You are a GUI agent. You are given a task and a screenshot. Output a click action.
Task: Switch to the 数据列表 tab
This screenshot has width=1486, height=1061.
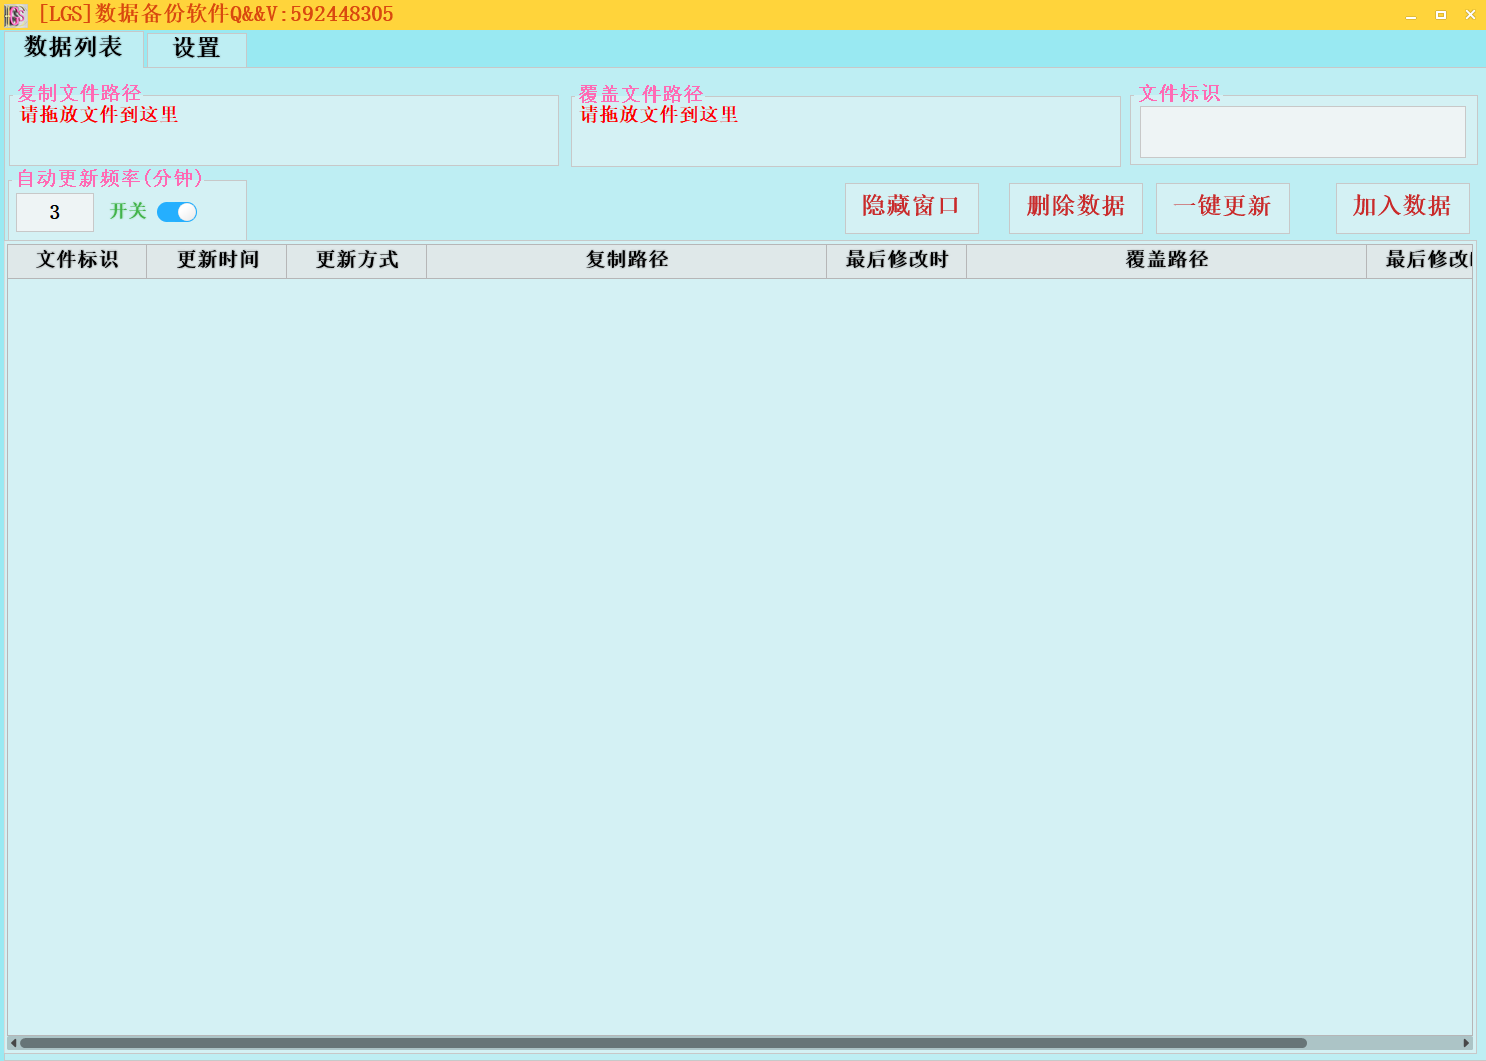(74, 48)
